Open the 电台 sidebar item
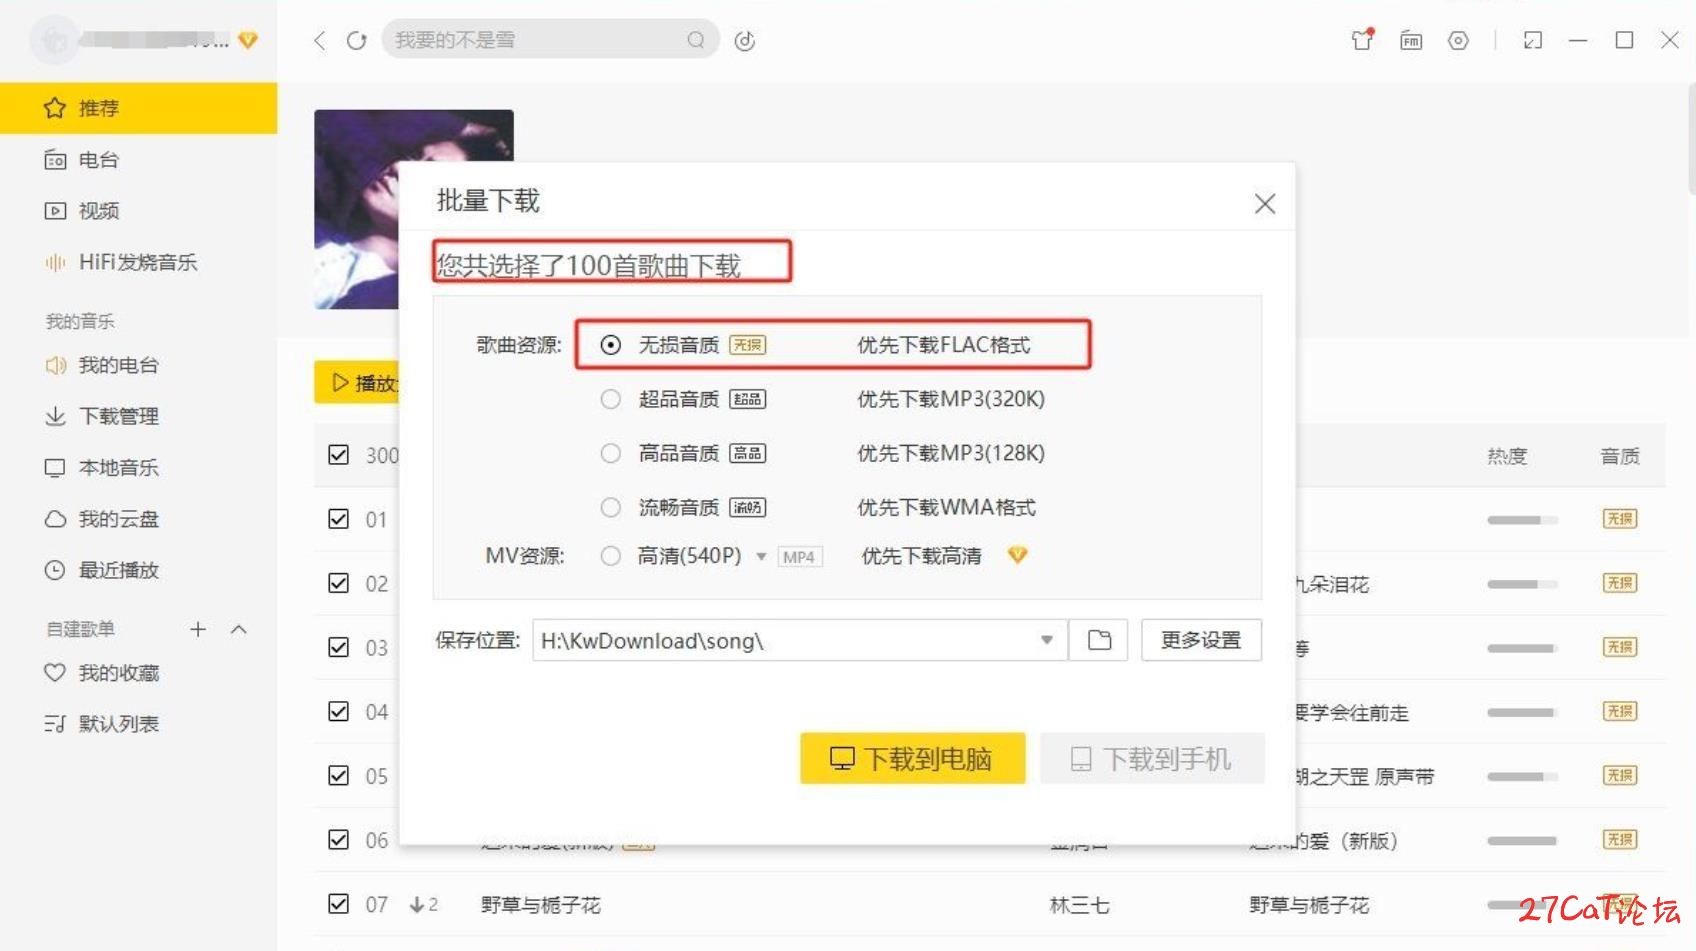 click(x=138, y=160)
